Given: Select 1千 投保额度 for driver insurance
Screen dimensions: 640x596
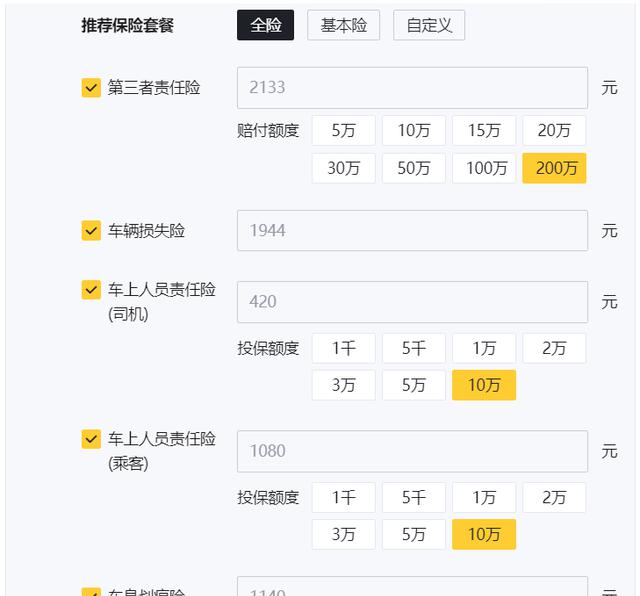Looking at the screenshot, I should click(343, 348).
